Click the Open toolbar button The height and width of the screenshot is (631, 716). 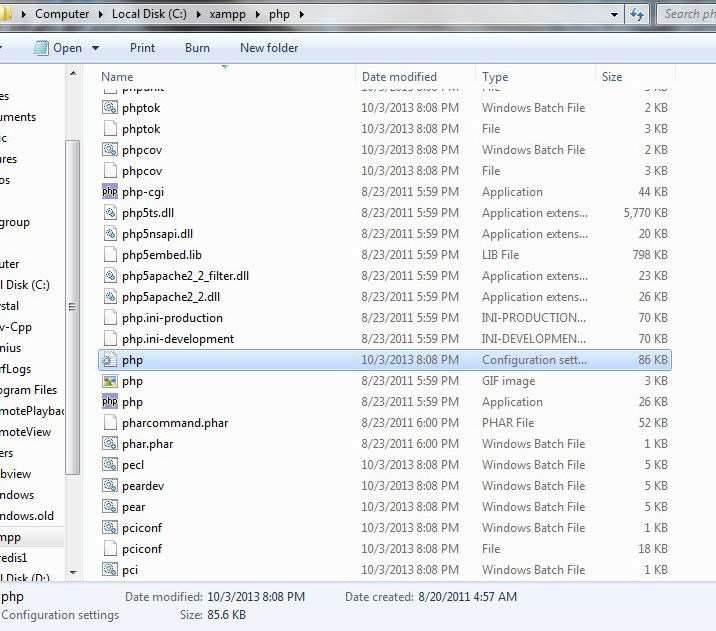coord(68,48)
